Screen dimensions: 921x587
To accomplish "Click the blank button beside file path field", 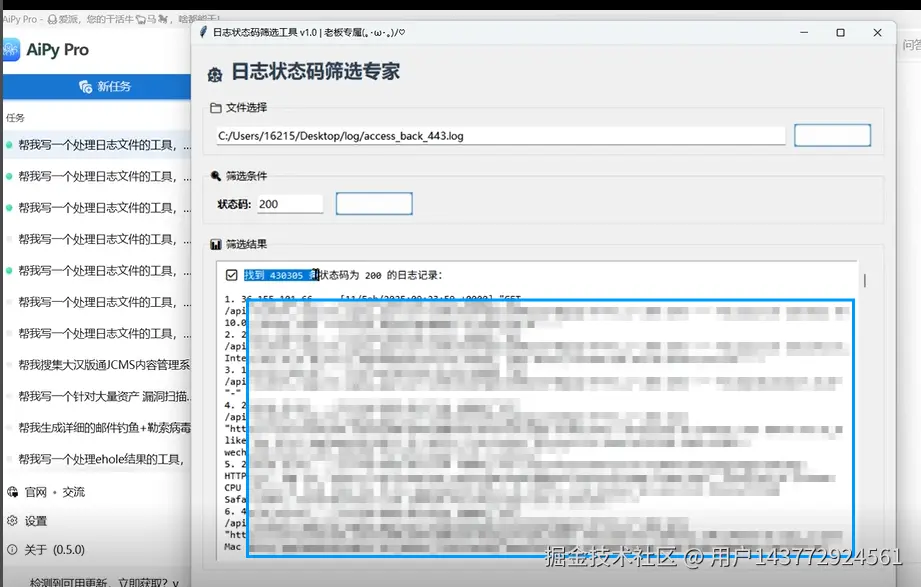I will (x=832, y=135).
